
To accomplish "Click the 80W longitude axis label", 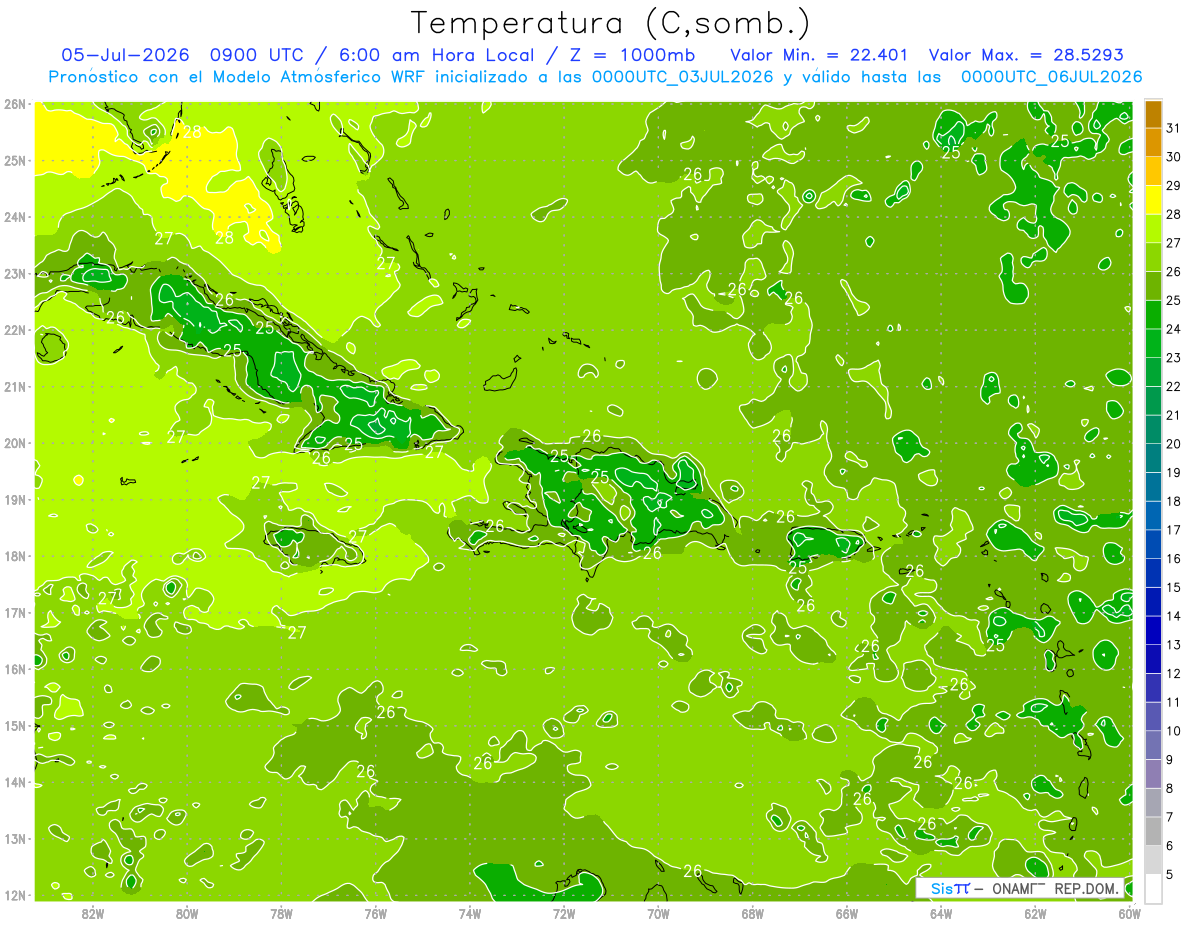I will click(x=187, y=913).
